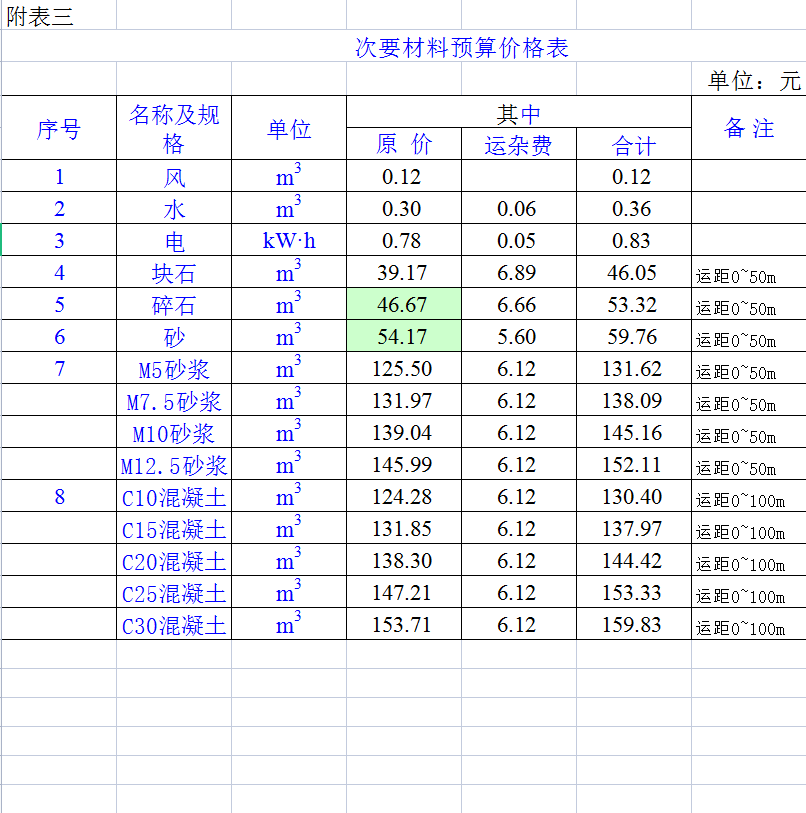Select the 电 material name cell
The image size is (806, 813).
(174, 240)
